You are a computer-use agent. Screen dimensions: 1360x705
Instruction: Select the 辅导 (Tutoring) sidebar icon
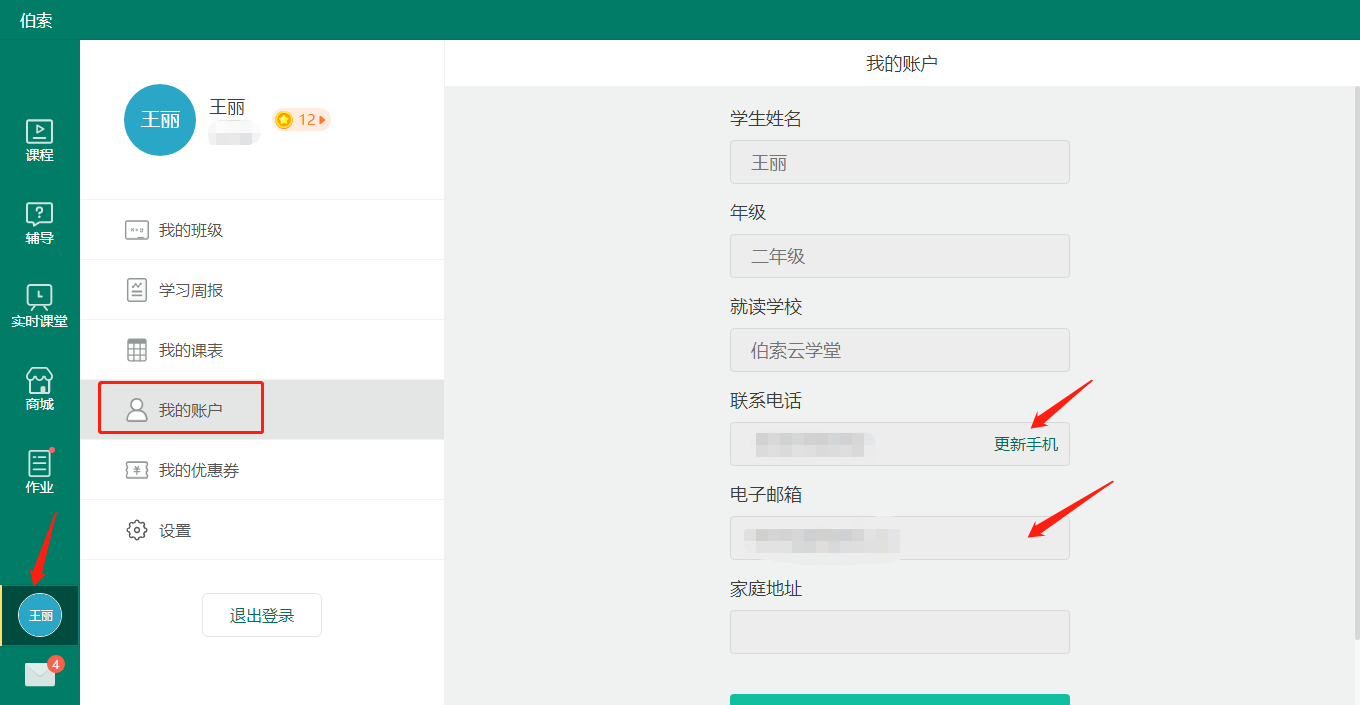[38, 221]
